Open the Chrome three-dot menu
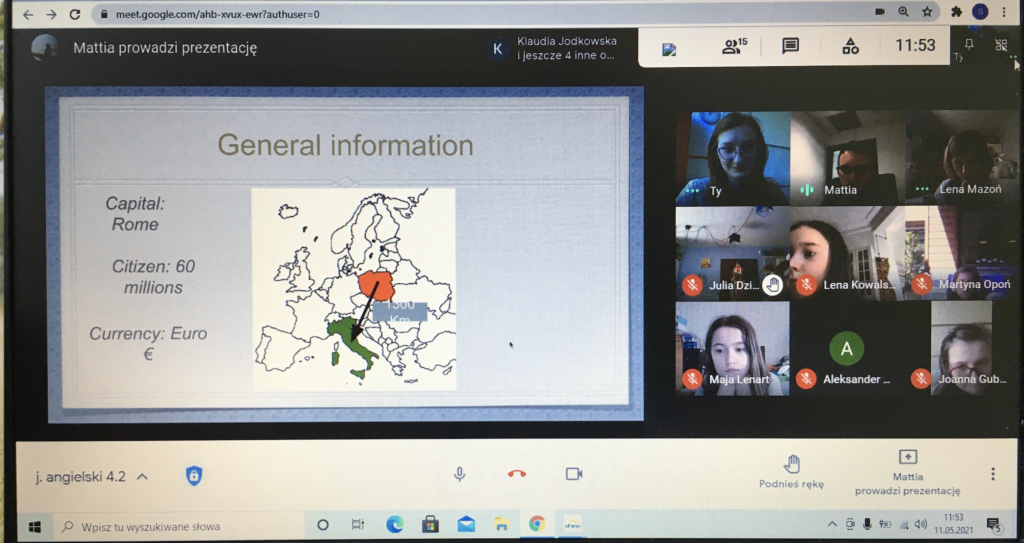 click(x=1004, y=12)
